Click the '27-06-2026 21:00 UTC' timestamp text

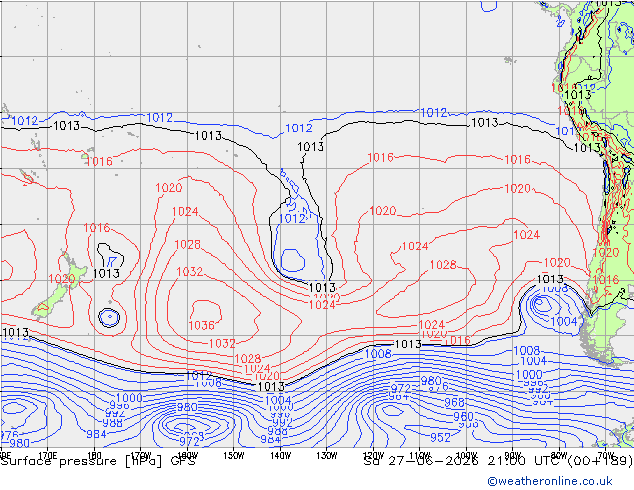click(476, 461)
